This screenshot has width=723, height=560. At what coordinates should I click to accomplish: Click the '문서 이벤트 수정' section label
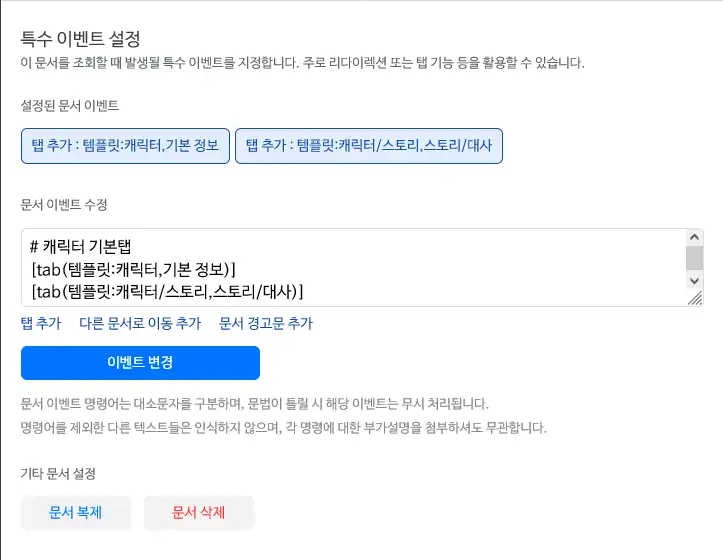tap(64, 205)
